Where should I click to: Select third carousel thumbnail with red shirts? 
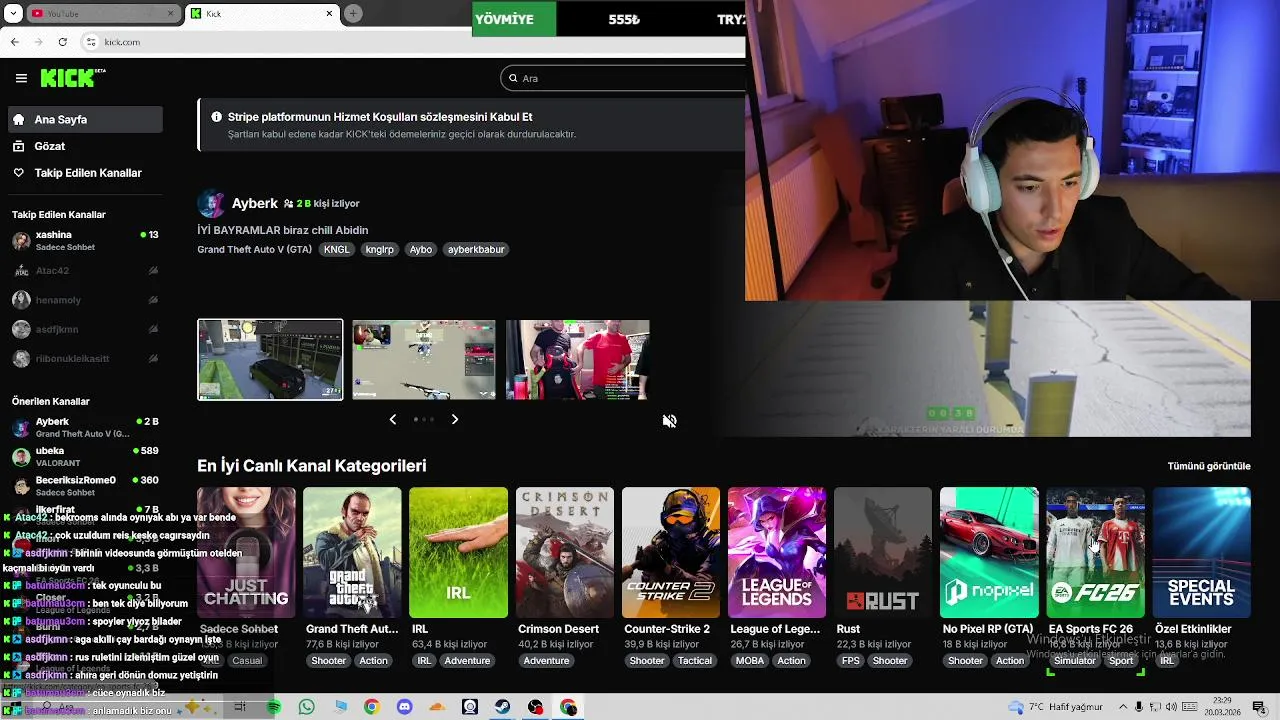[578, 360]
